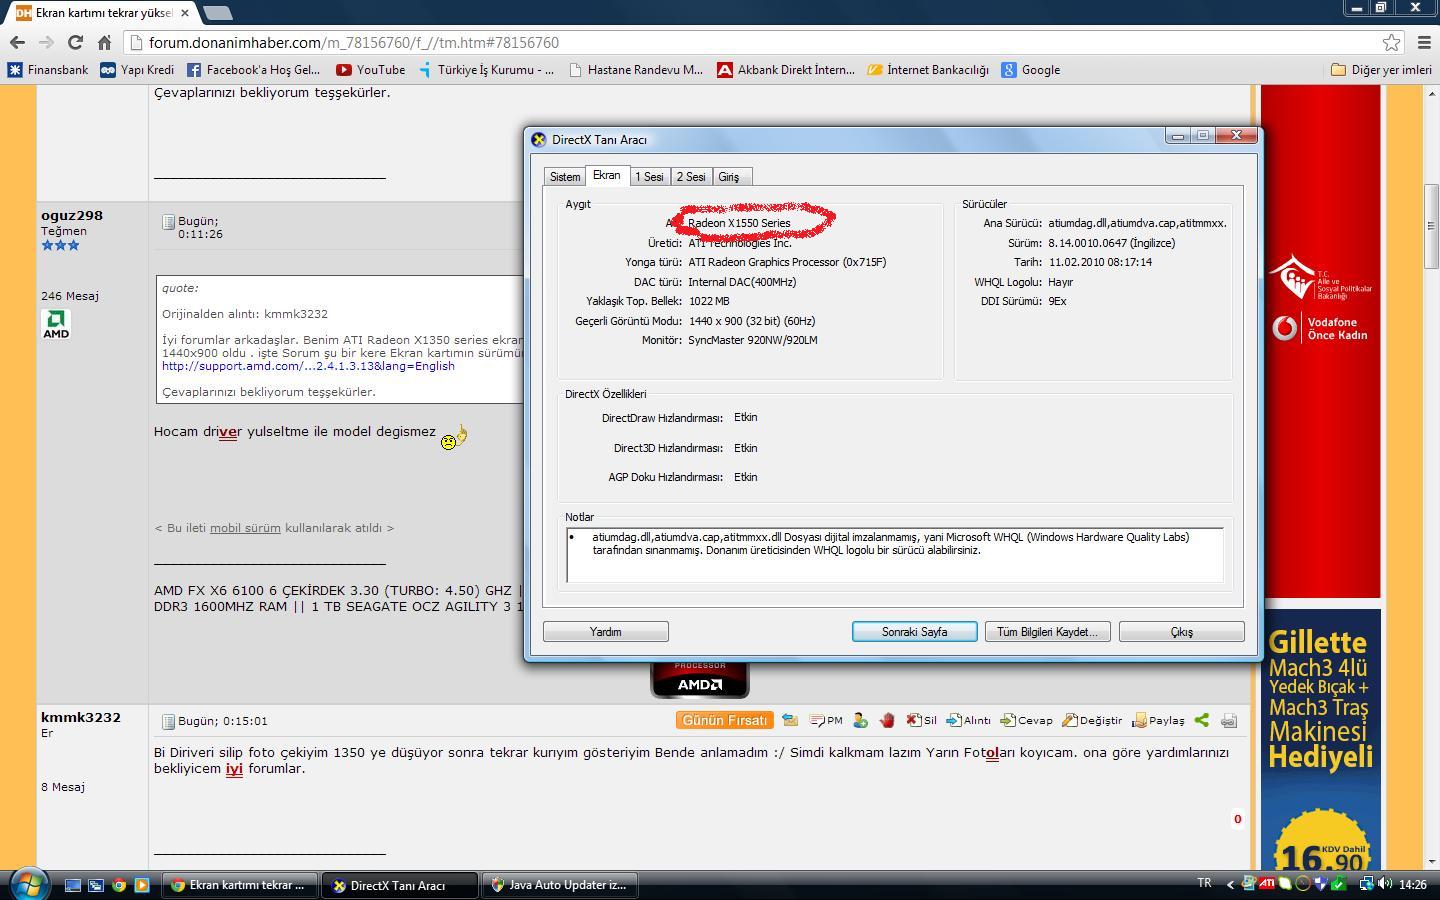
Task: Select the Ekran tab
Action: click(x=606, y=175)
